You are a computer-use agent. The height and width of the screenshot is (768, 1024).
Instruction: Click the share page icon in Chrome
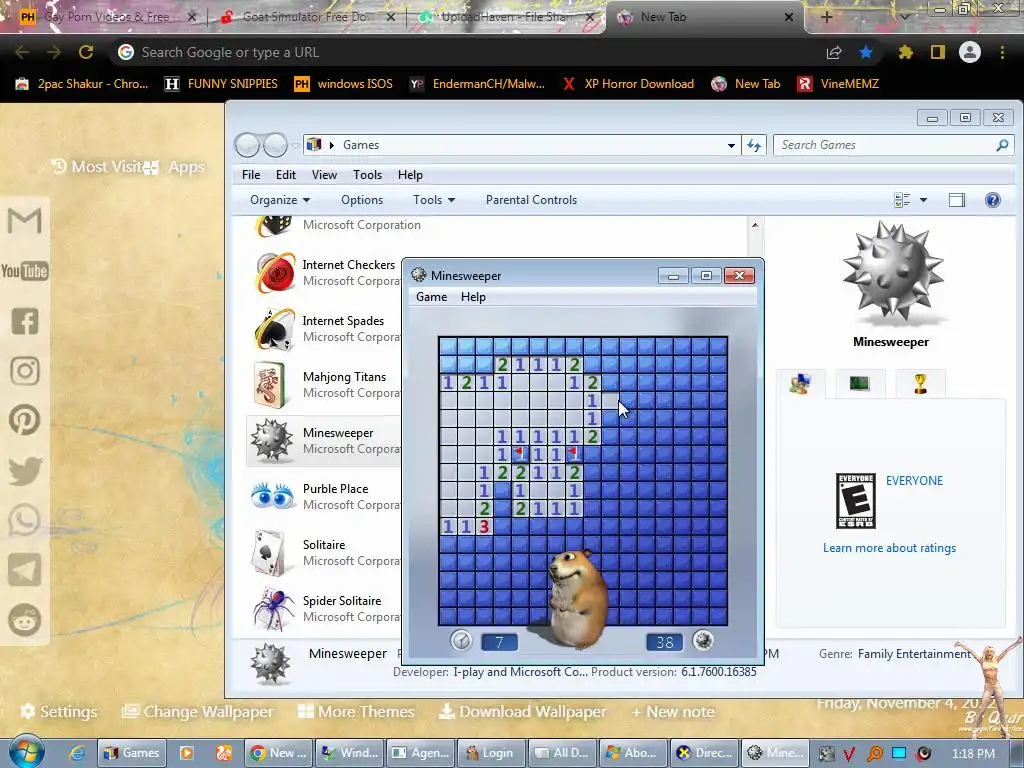coord(834,52)
